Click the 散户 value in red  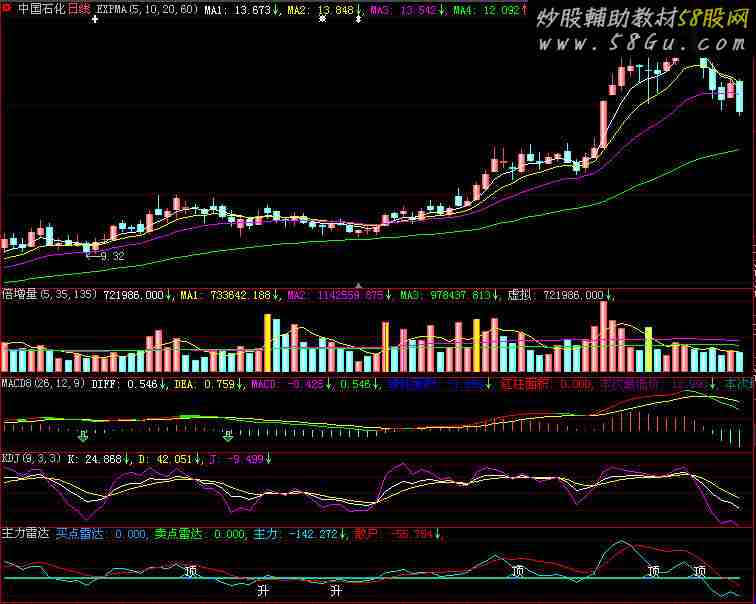[x=393, y=534]
